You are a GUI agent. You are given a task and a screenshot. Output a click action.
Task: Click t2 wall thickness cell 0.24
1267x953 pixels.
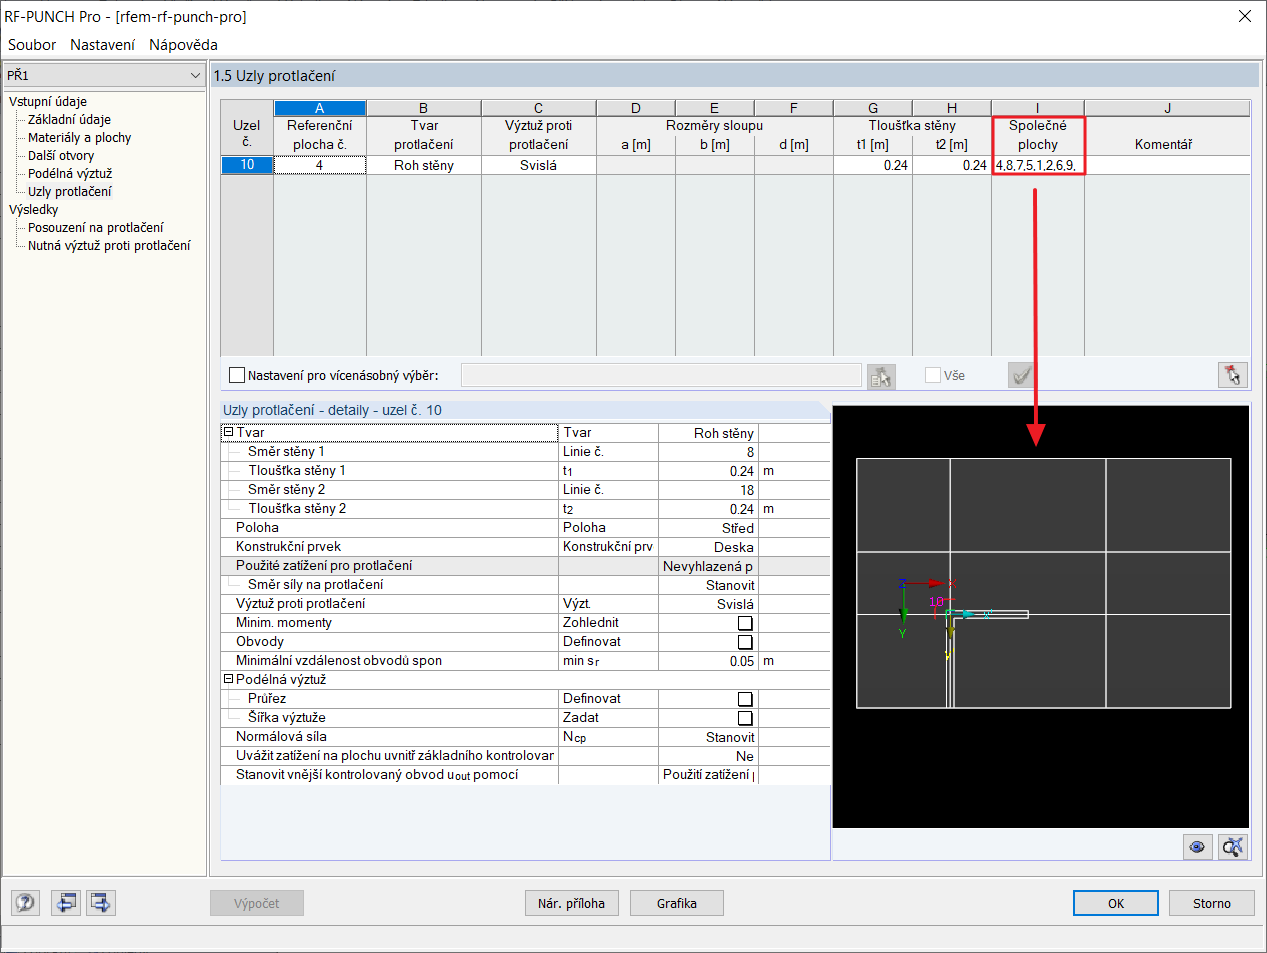coord(952,165)
